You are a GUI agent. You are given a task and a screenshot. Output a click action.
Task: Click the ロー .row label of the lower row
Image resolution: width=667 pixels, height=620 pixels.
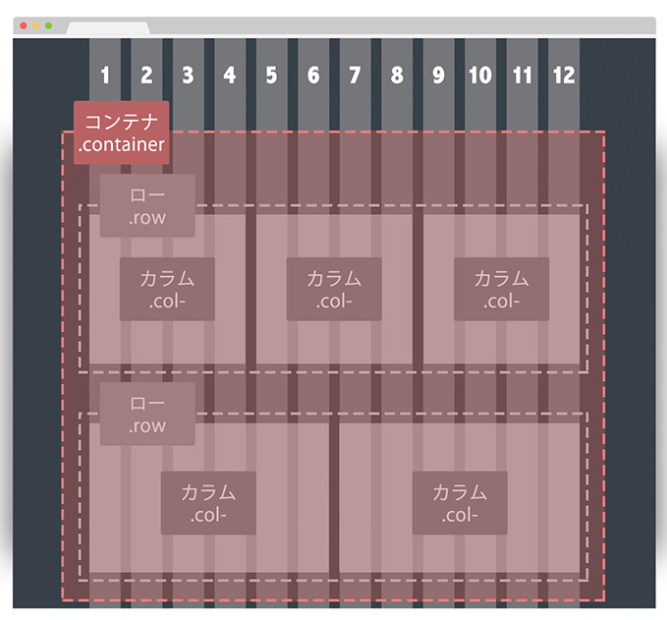coord(148,413)
